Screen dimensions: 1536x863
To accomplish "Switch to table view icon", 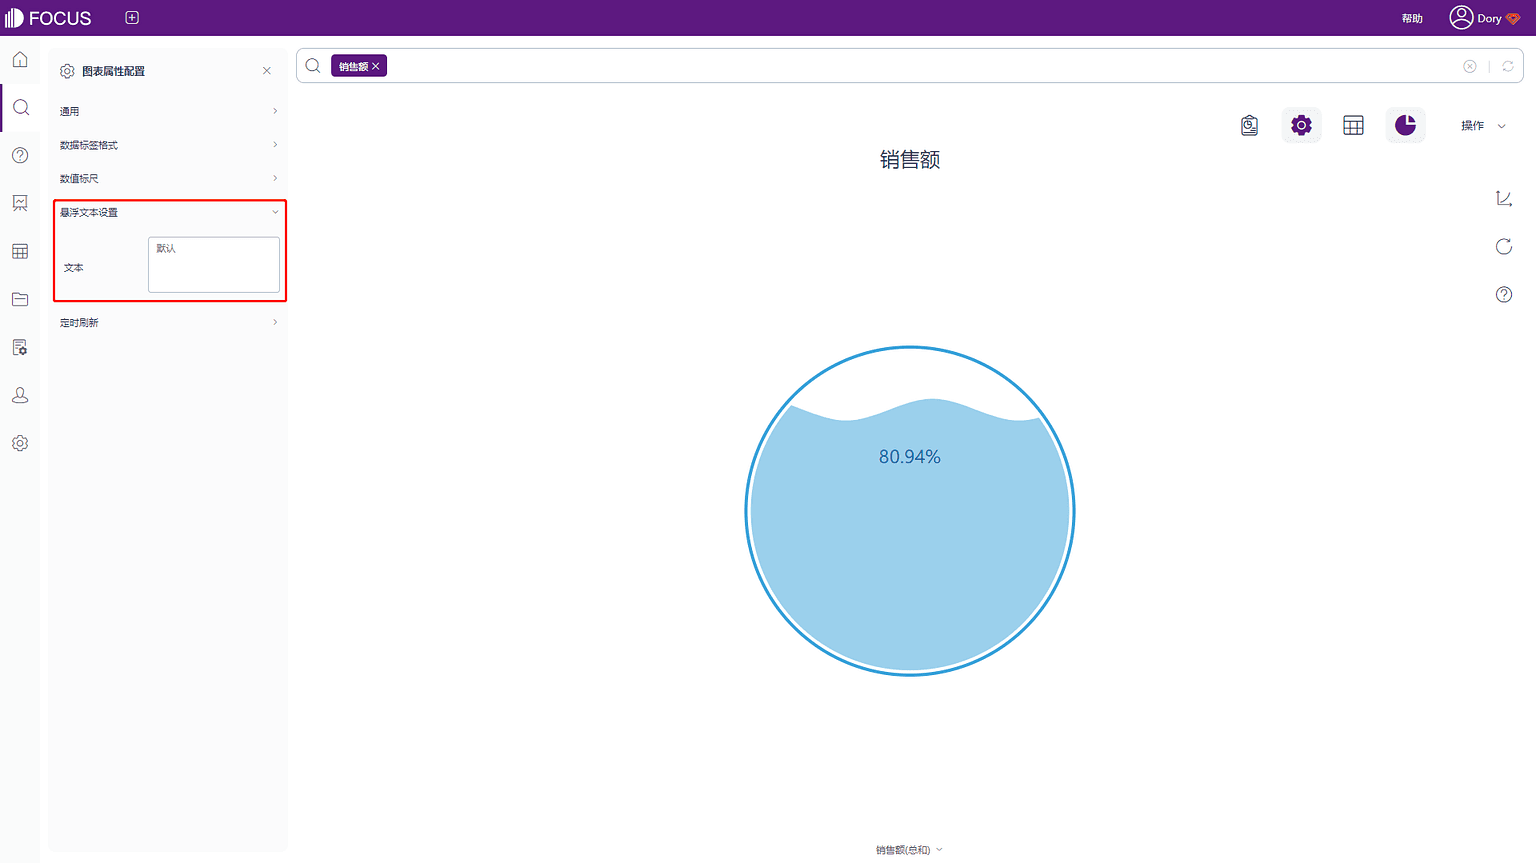I will [1353, 125].
